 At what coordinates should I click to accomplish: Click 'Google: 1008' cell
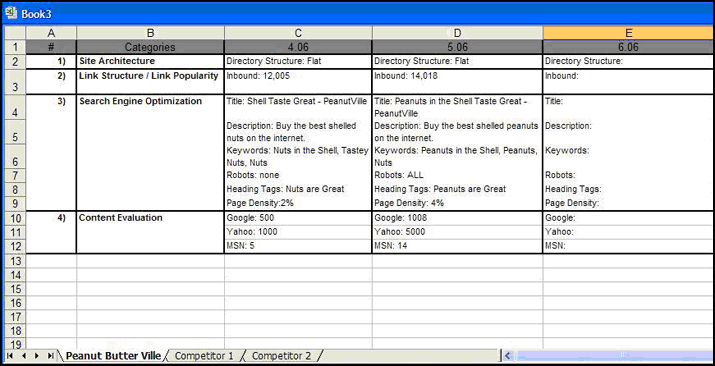(457, 218)
